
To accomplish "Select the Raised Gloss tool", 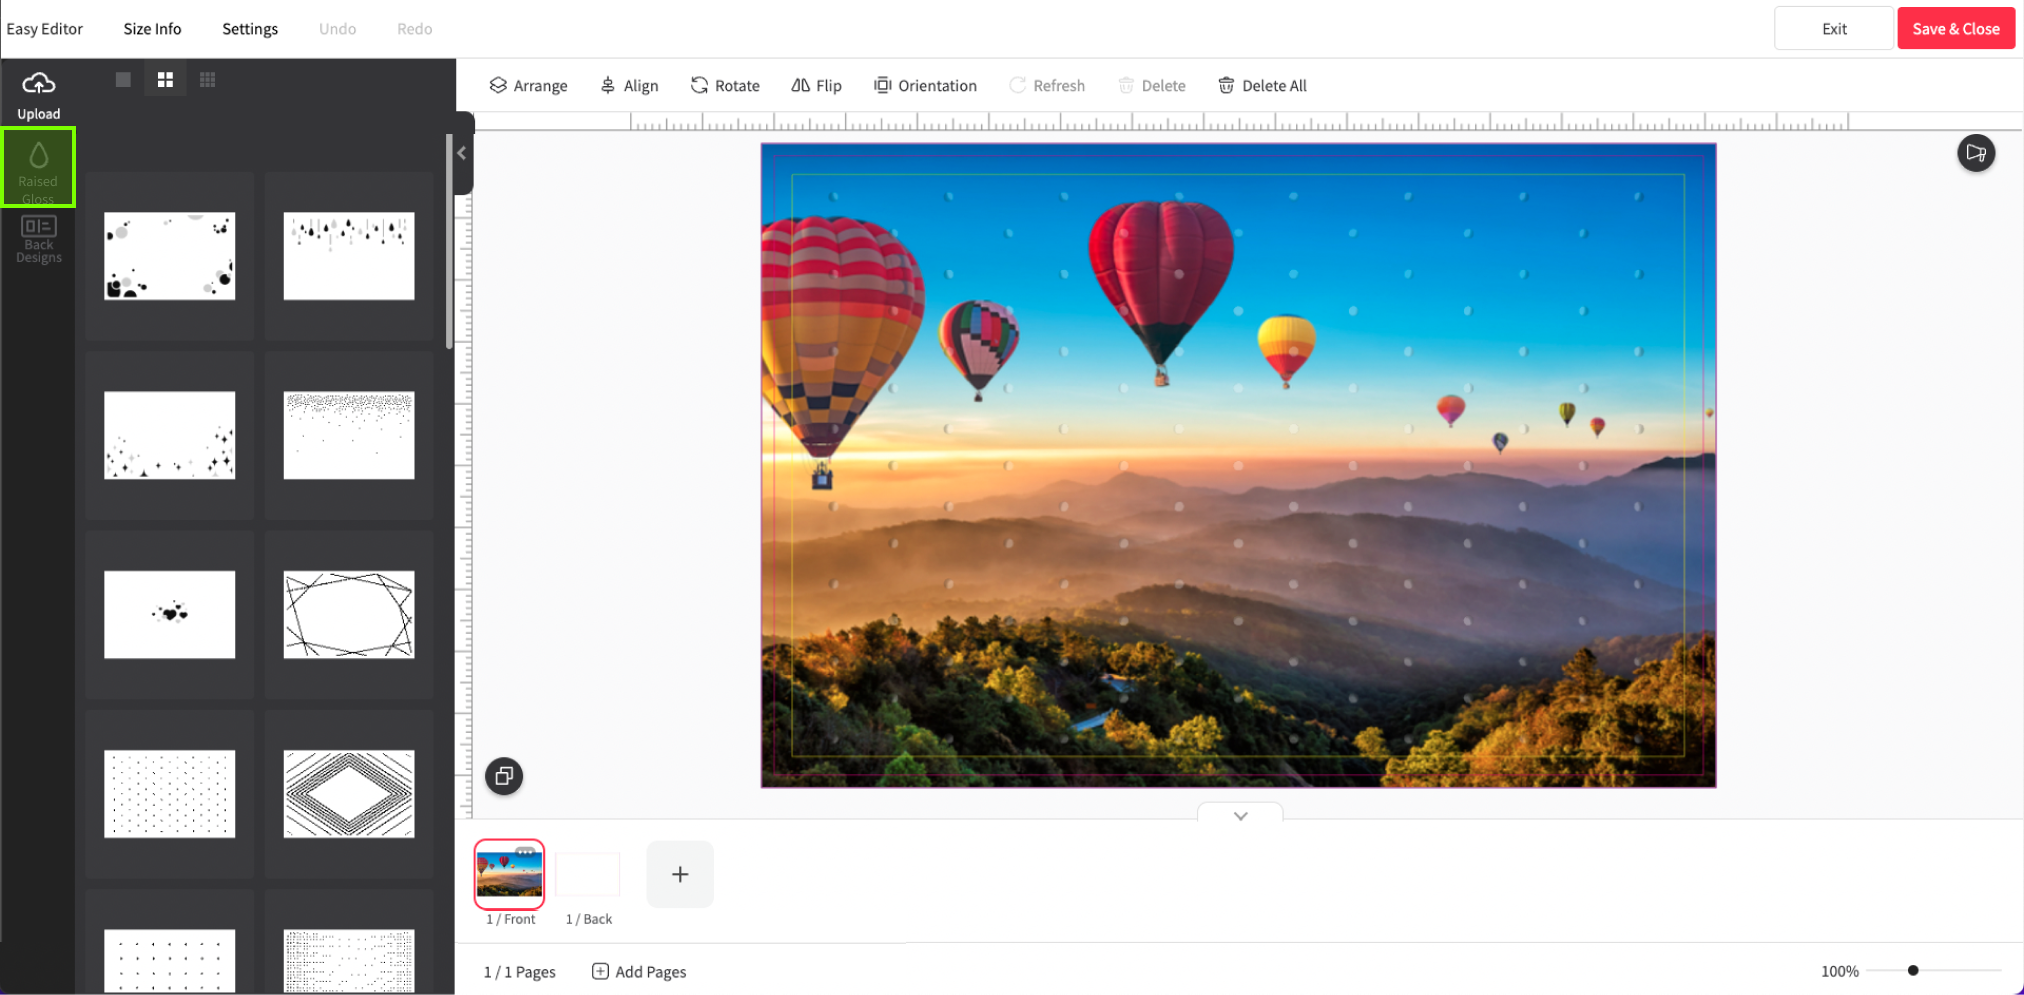I will click(38, 167).
